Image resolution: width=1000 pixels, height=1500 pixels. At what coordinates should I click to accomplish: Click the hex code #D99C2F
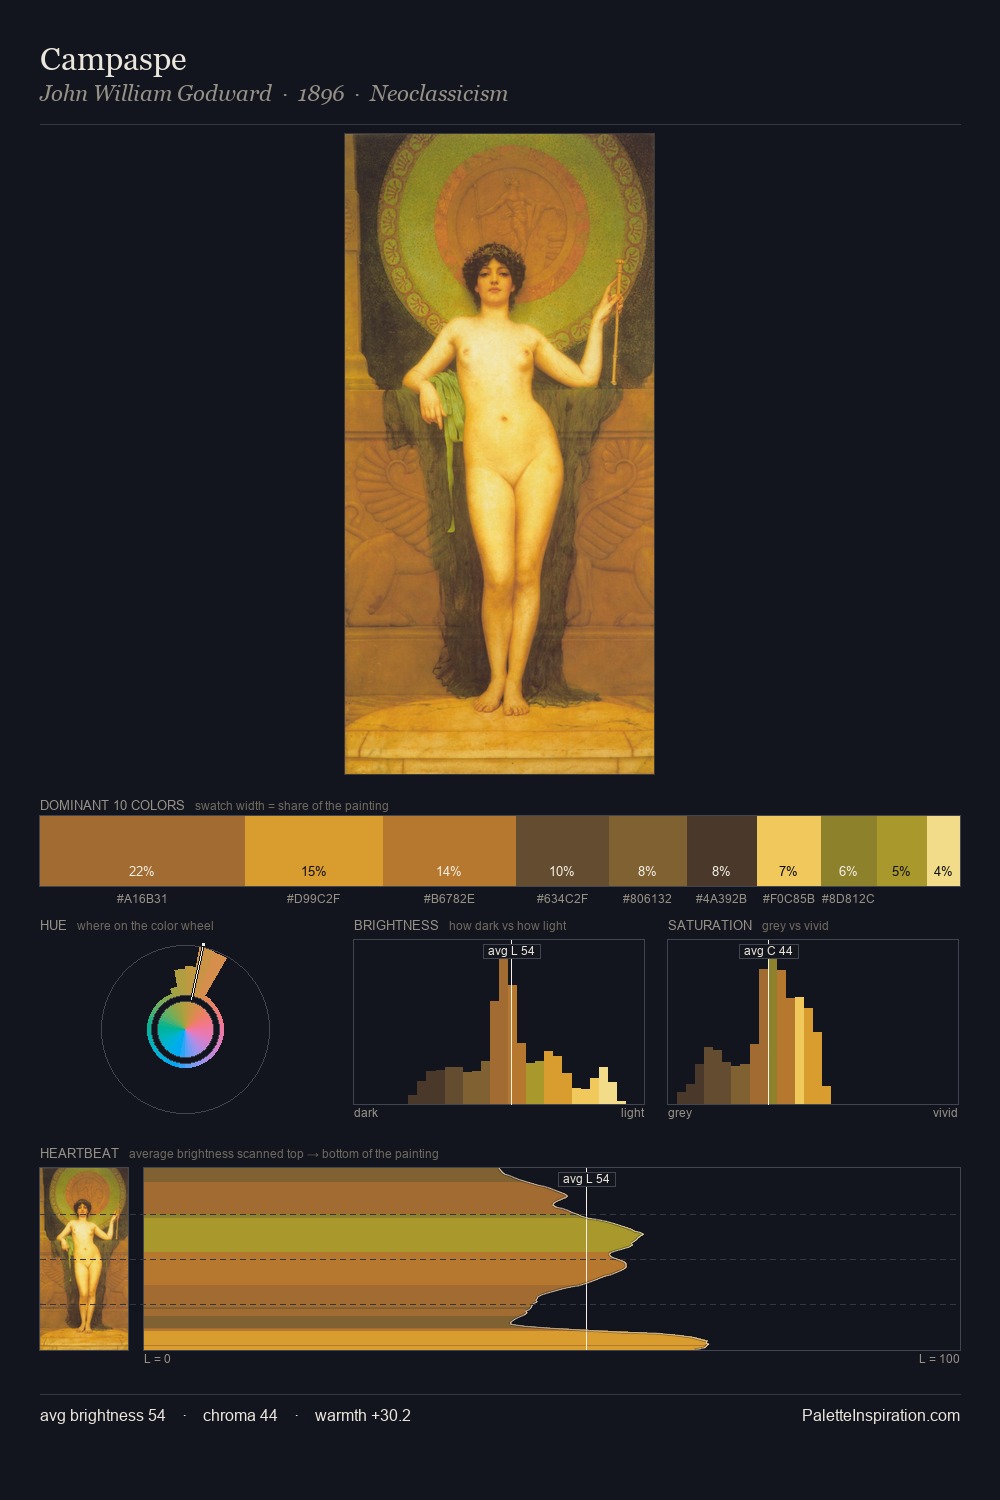pos(313,899)
